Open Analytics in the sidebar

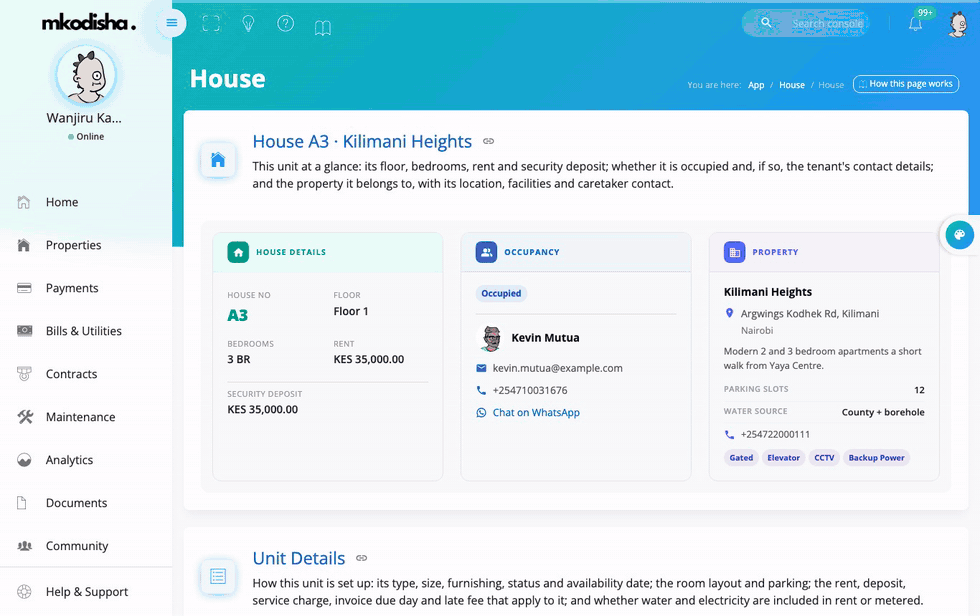86,460
